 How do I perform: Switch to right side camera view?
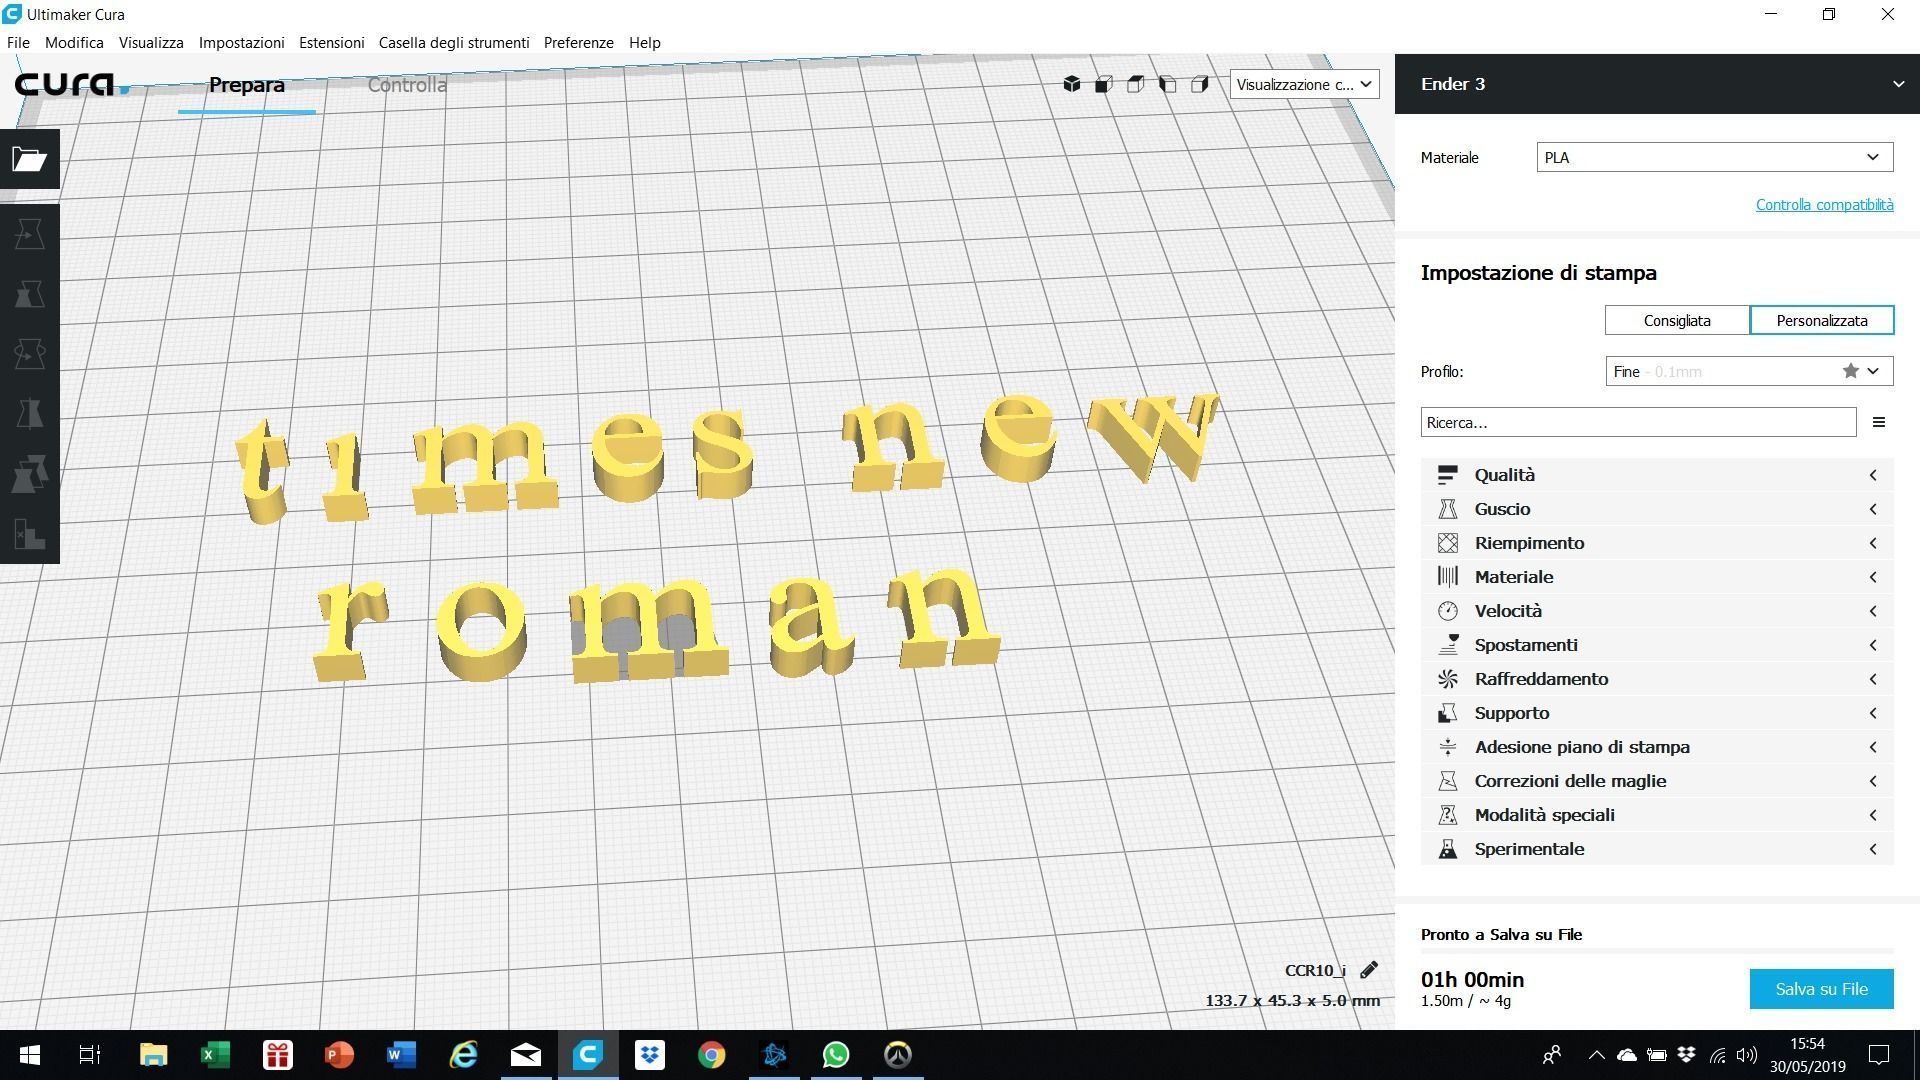1200,84
